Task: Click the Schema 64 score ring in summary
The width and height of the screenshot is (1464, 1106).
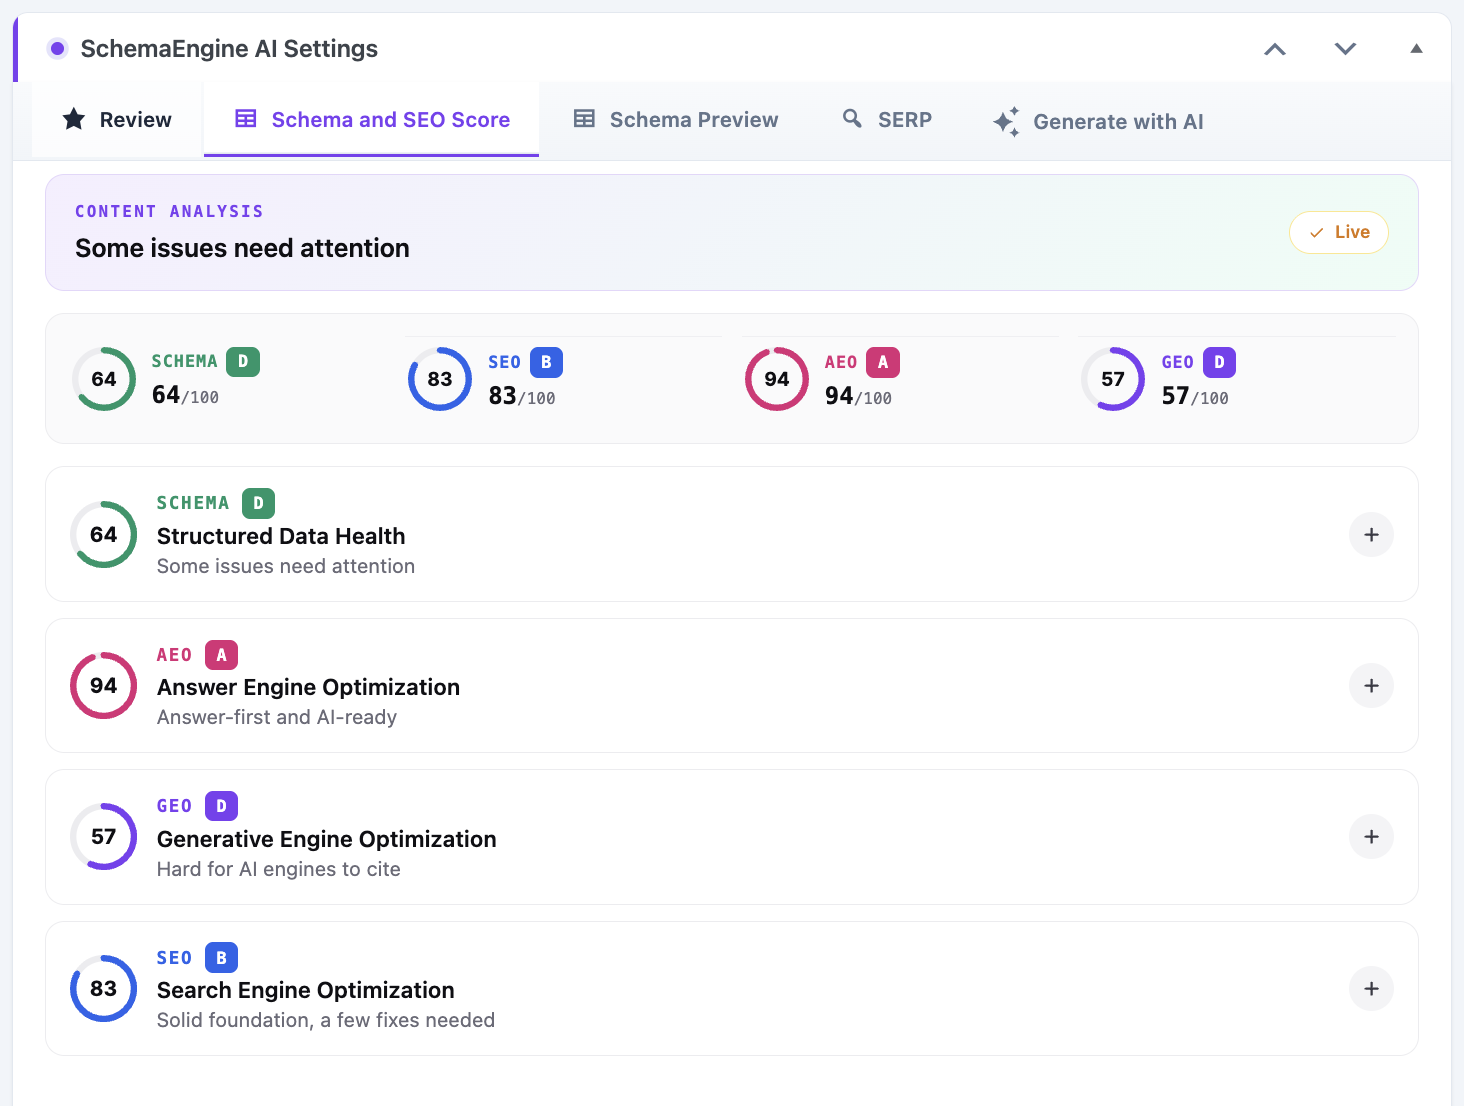Action: (104, 379)
